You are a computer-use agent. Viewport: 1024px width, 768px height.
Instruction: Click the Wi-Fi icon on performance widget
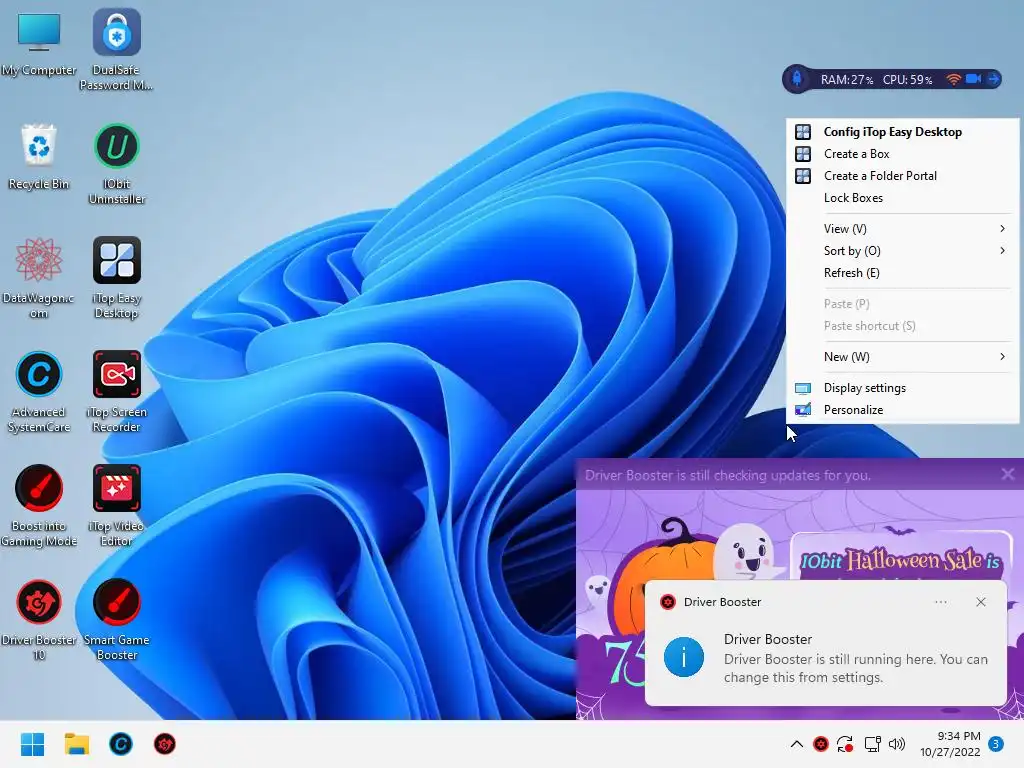pos(953,79)
